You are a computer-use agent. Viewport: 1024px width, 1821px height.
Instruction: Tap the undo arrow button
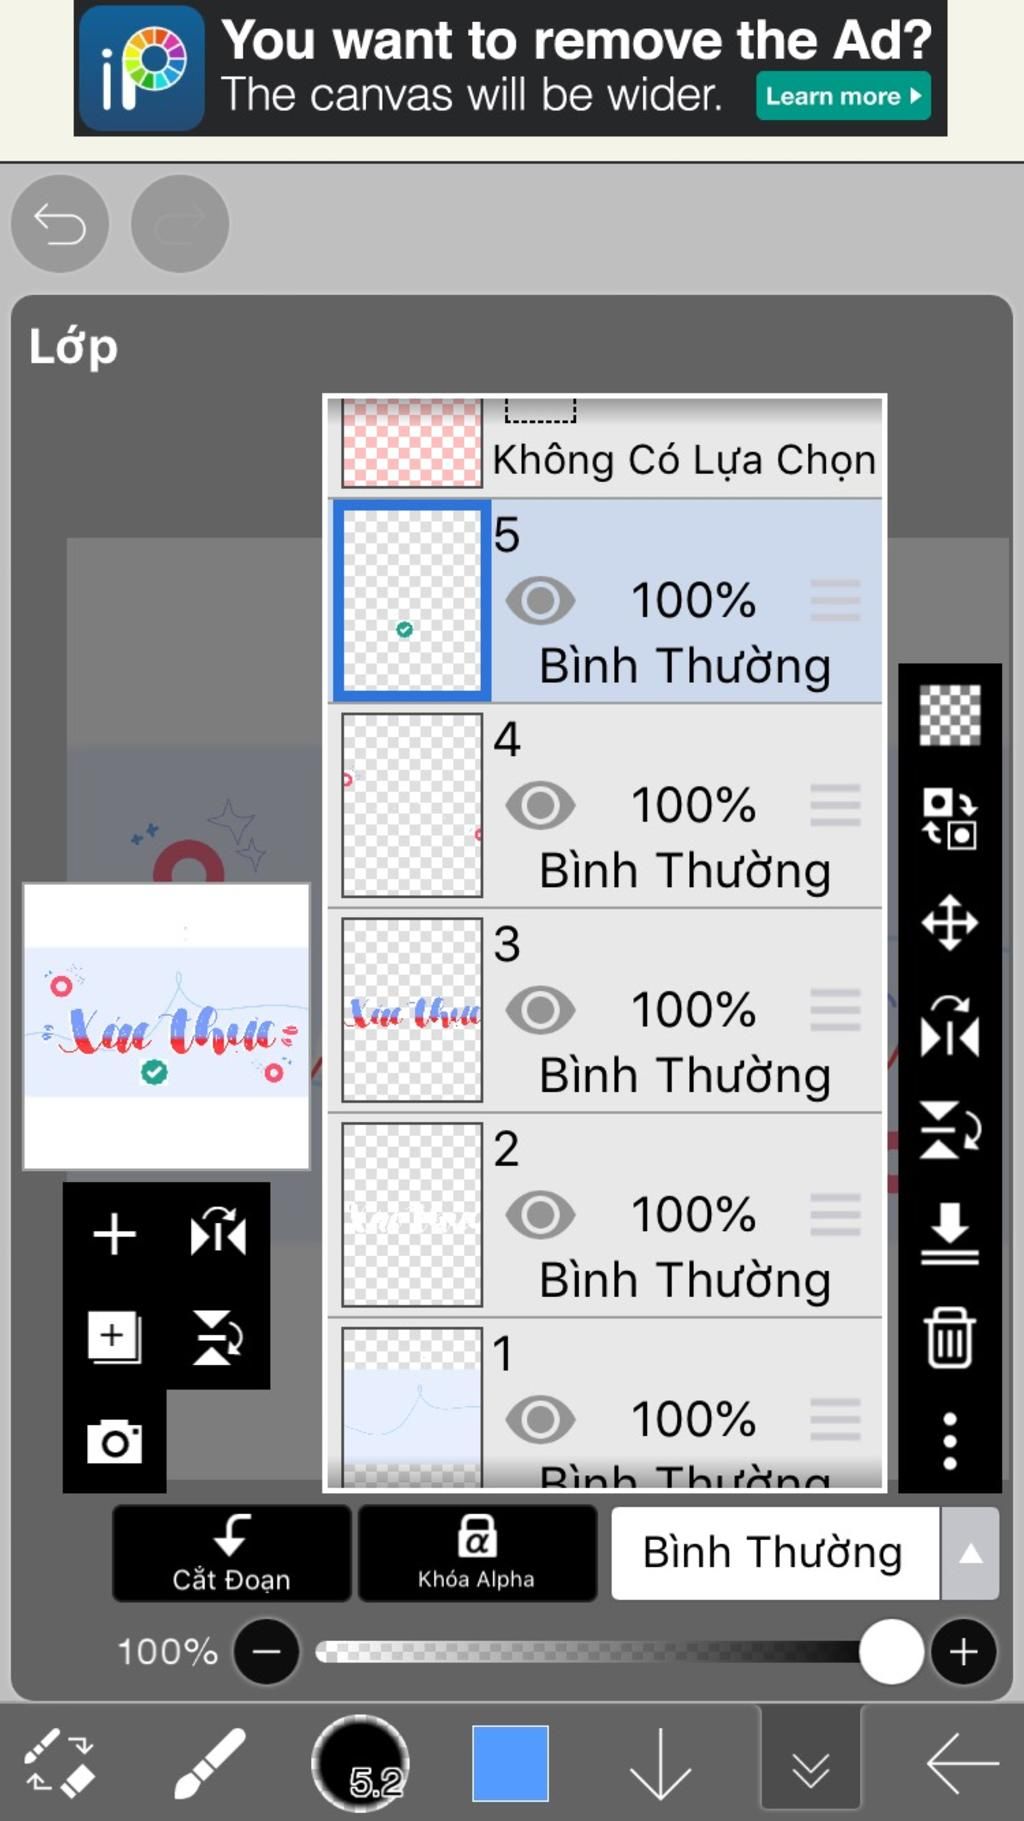[x=60, y=224]
